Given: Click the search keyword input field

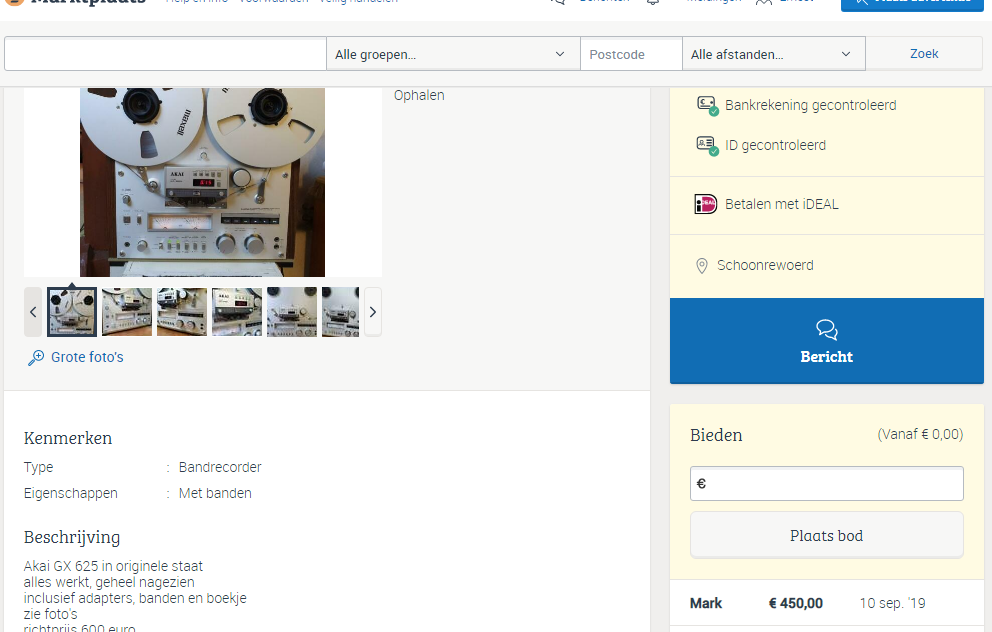Looking at the screenshot, I should click(x=165, y=54).
